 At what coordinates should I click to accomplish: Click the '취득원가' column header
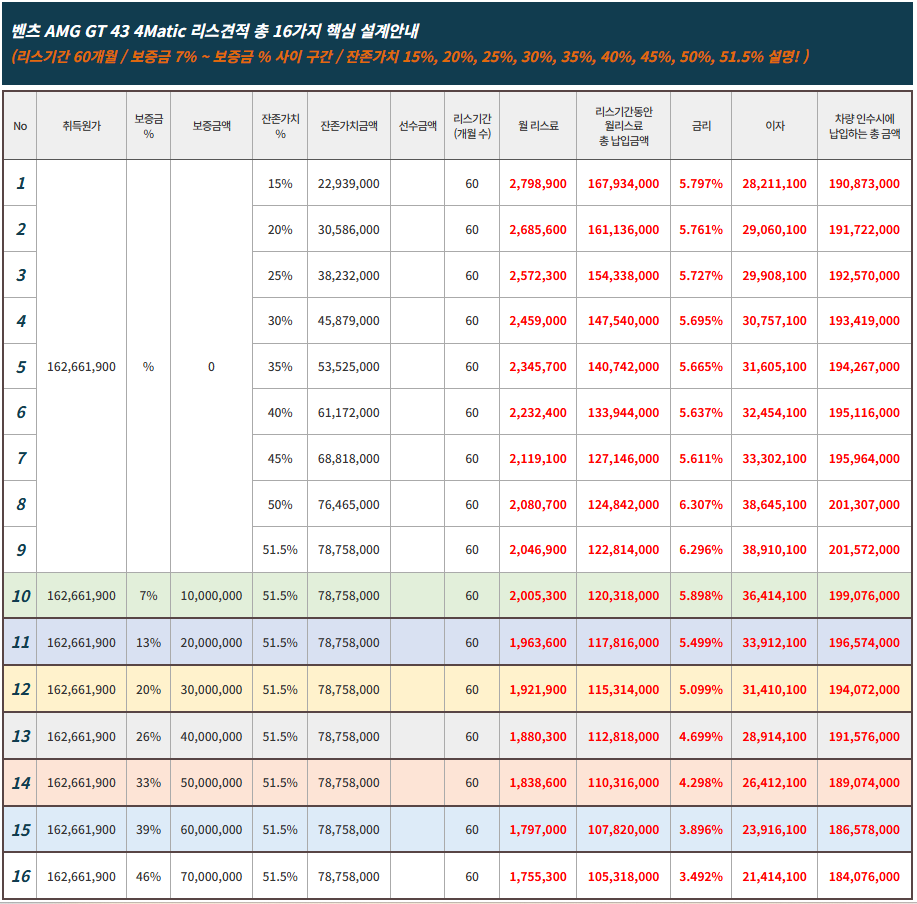coord(81,126)
